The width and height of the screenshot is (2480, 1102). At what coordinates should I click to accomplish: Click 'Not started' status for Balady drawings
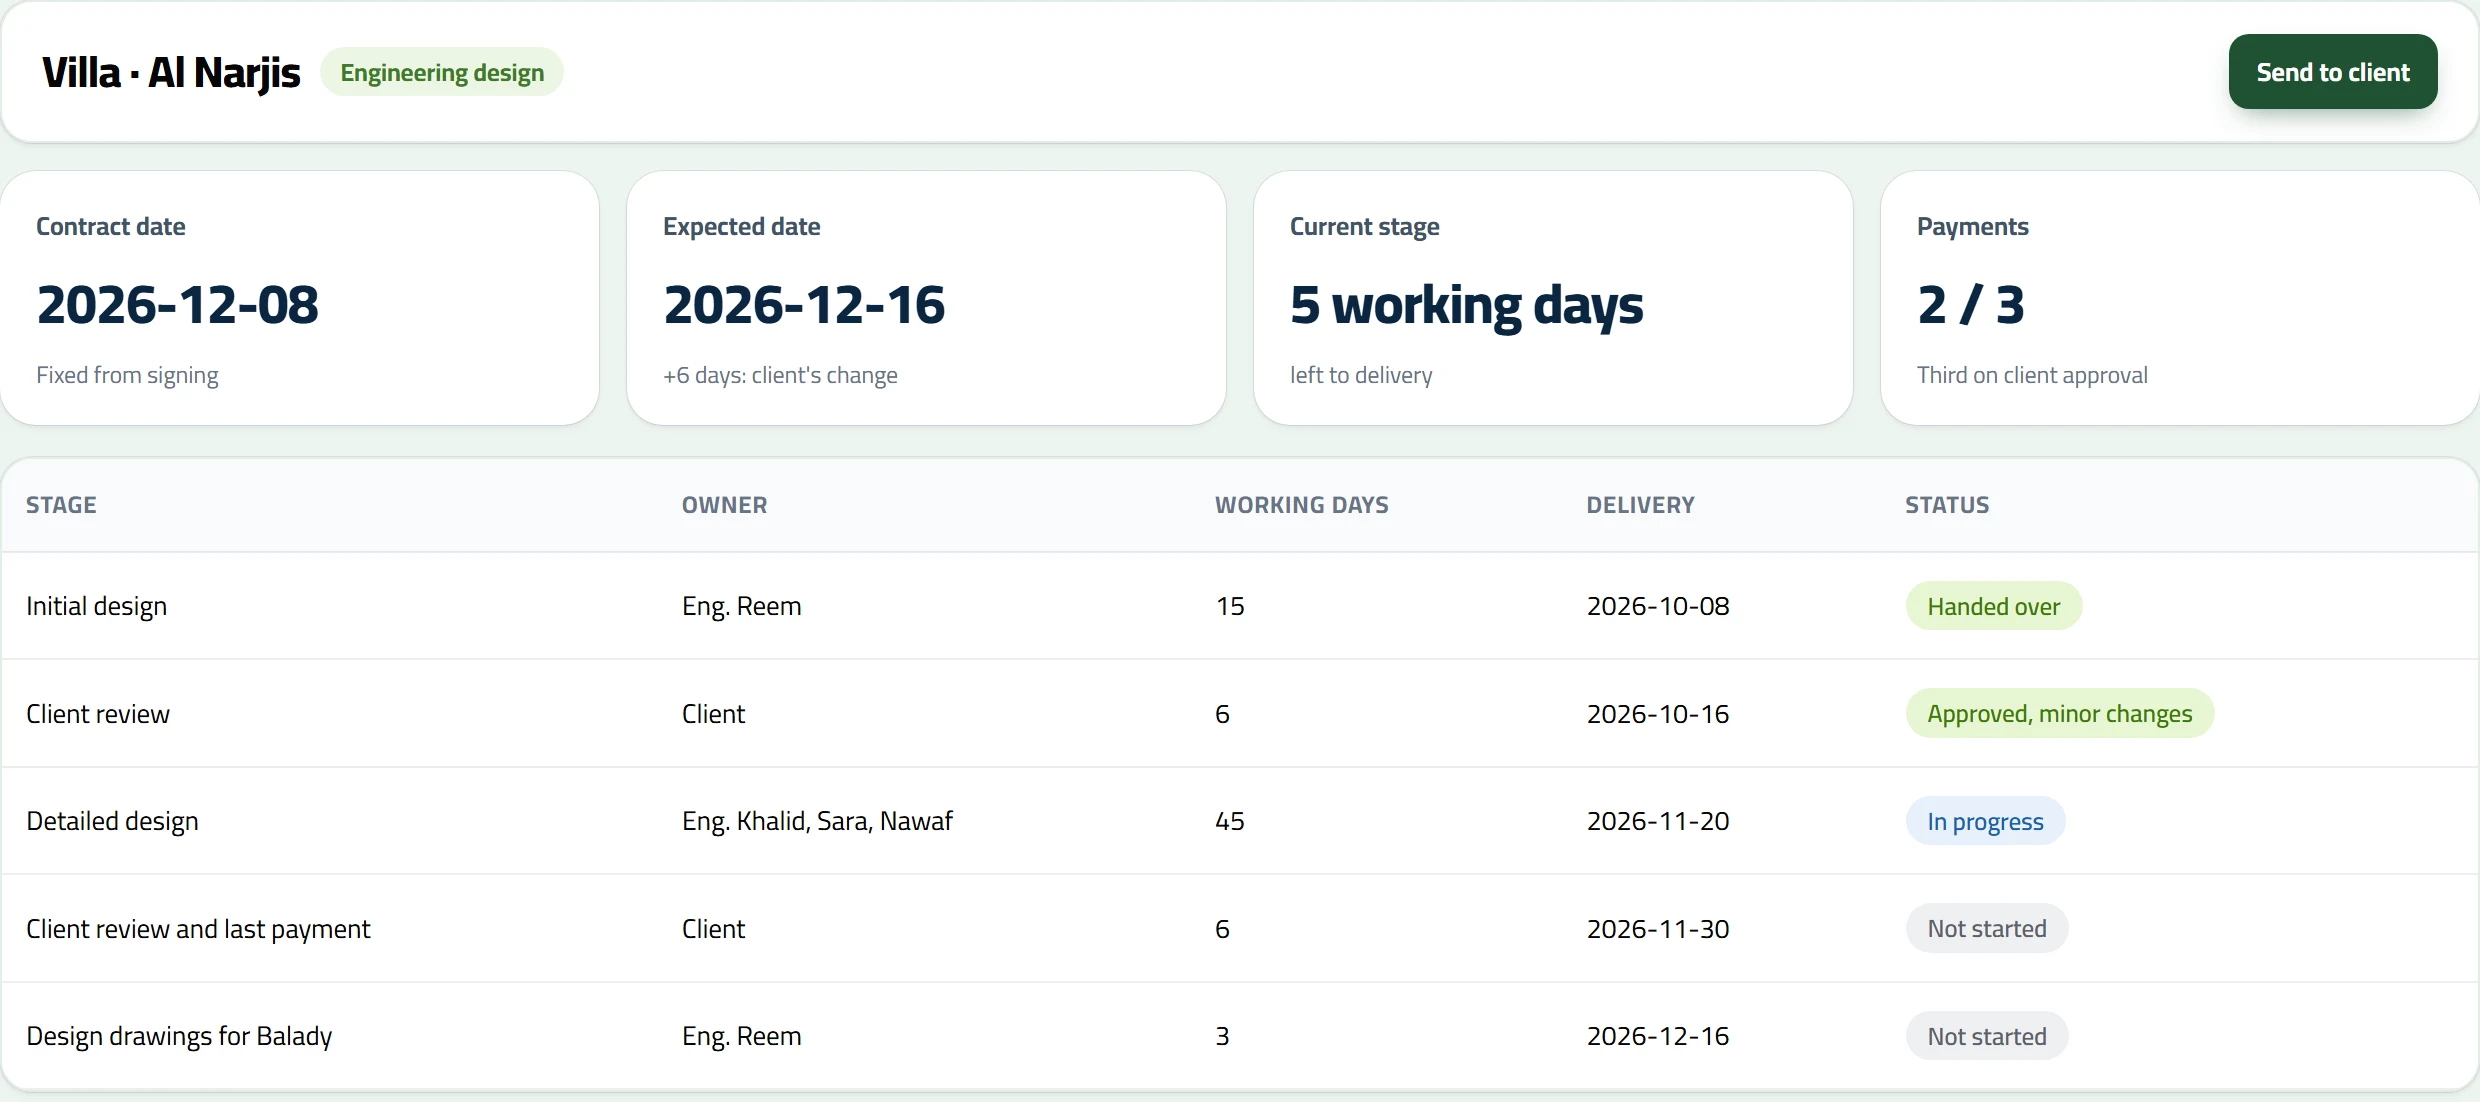pyautogui.click(x=1986, y=1036)
